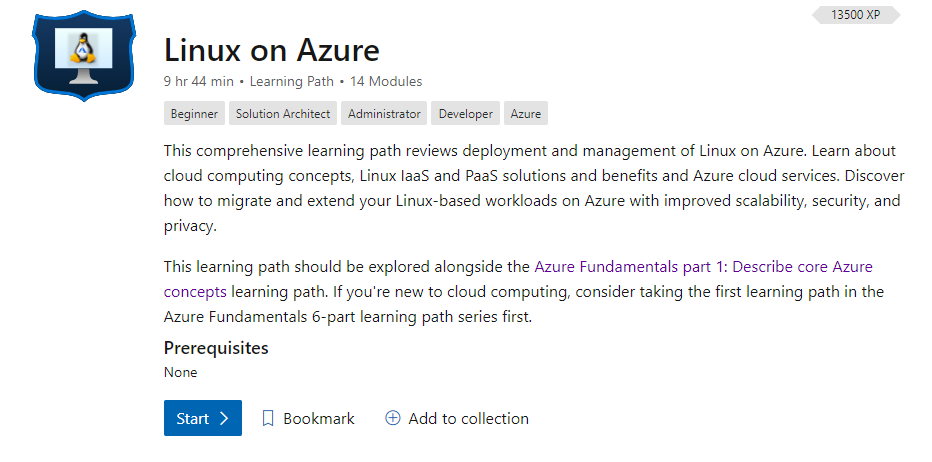The width and height of the screenshot is (932, 462).
Task: Select the Beginner tag
Action: pos(194,114)
